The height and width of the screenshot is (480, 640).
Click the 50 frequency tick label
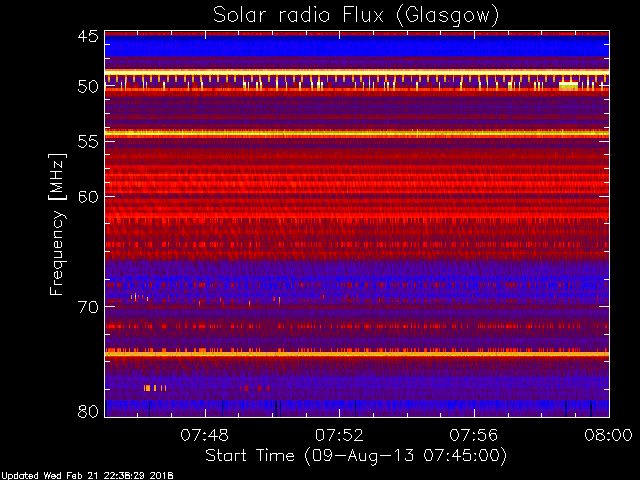click(88, 87)
